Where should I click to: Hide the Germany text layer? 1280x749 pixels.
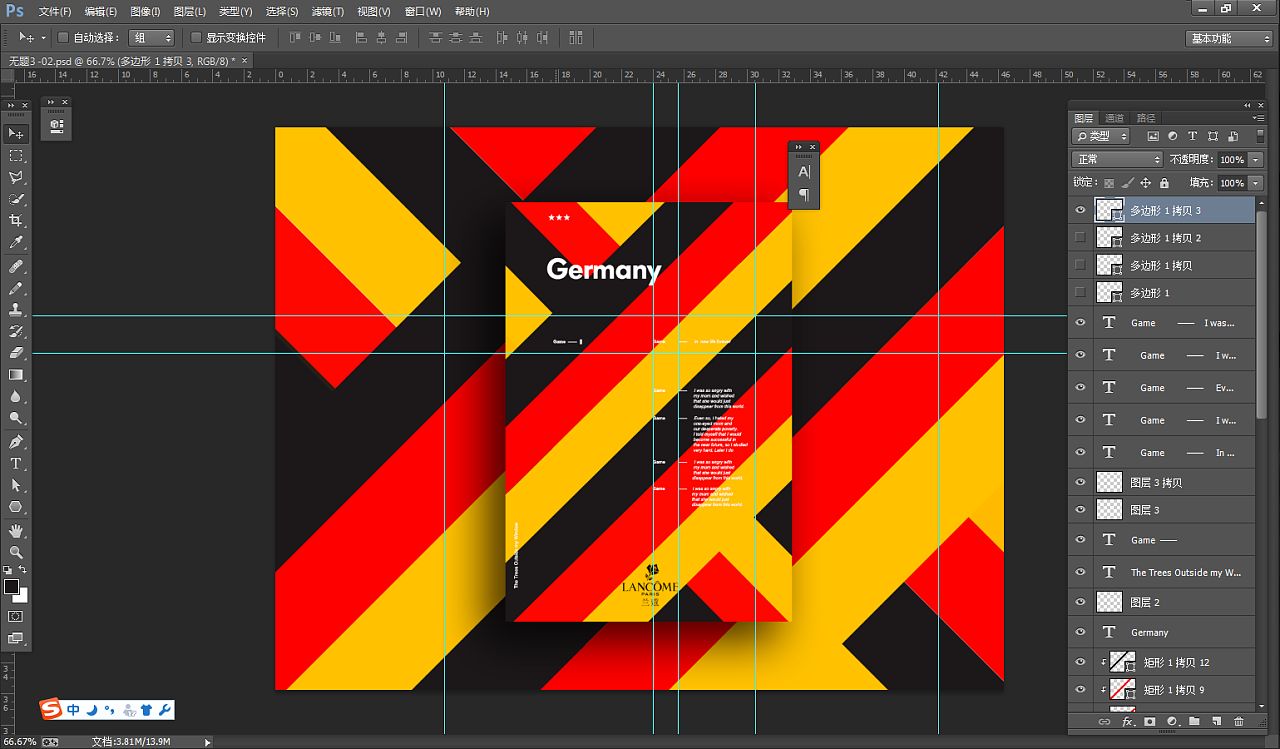pyautogui.click(x=1080, y=632)
